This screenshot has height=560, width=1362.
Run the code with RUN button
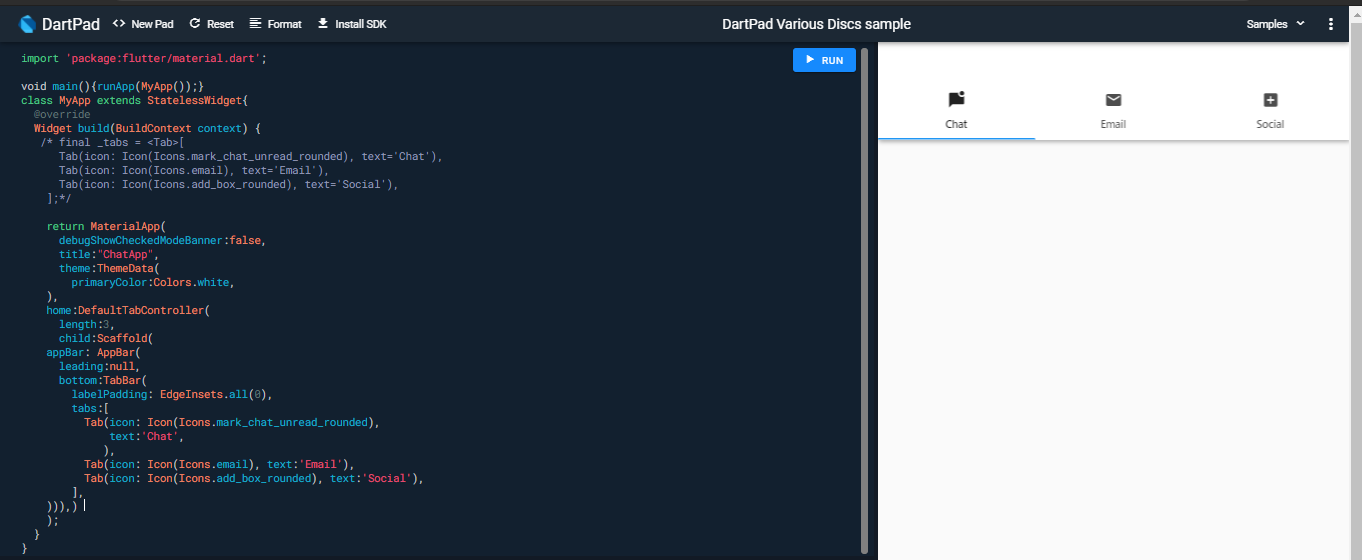[824, 60]
